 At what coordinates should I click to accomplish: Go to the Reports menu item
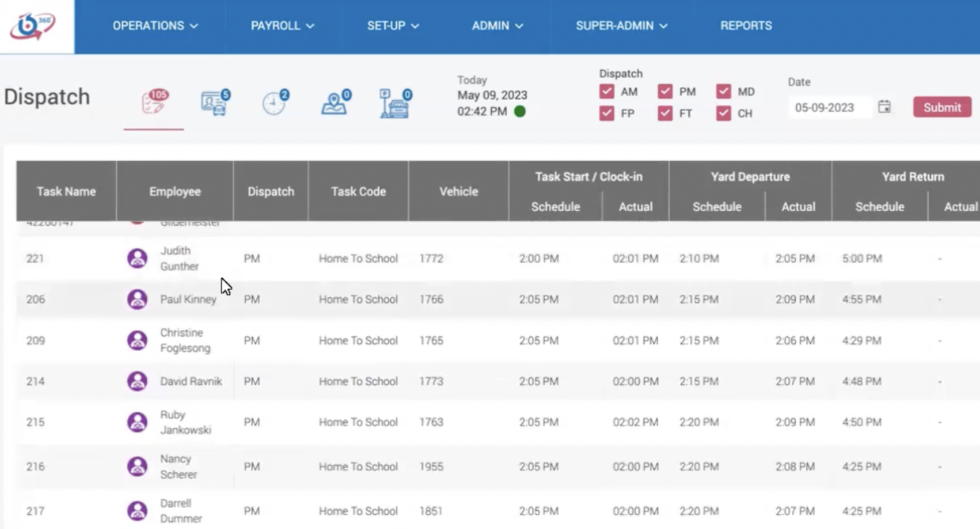(746, 26)
